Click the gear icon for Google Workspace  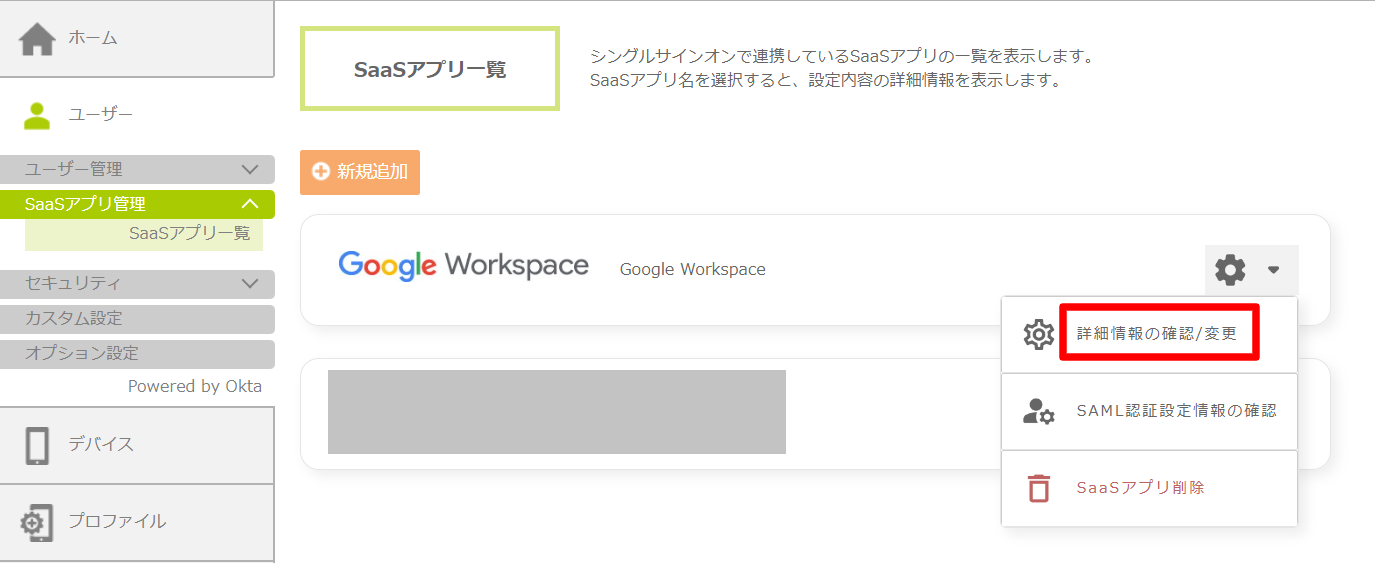pyautogui.click(x=1230, y=269)
